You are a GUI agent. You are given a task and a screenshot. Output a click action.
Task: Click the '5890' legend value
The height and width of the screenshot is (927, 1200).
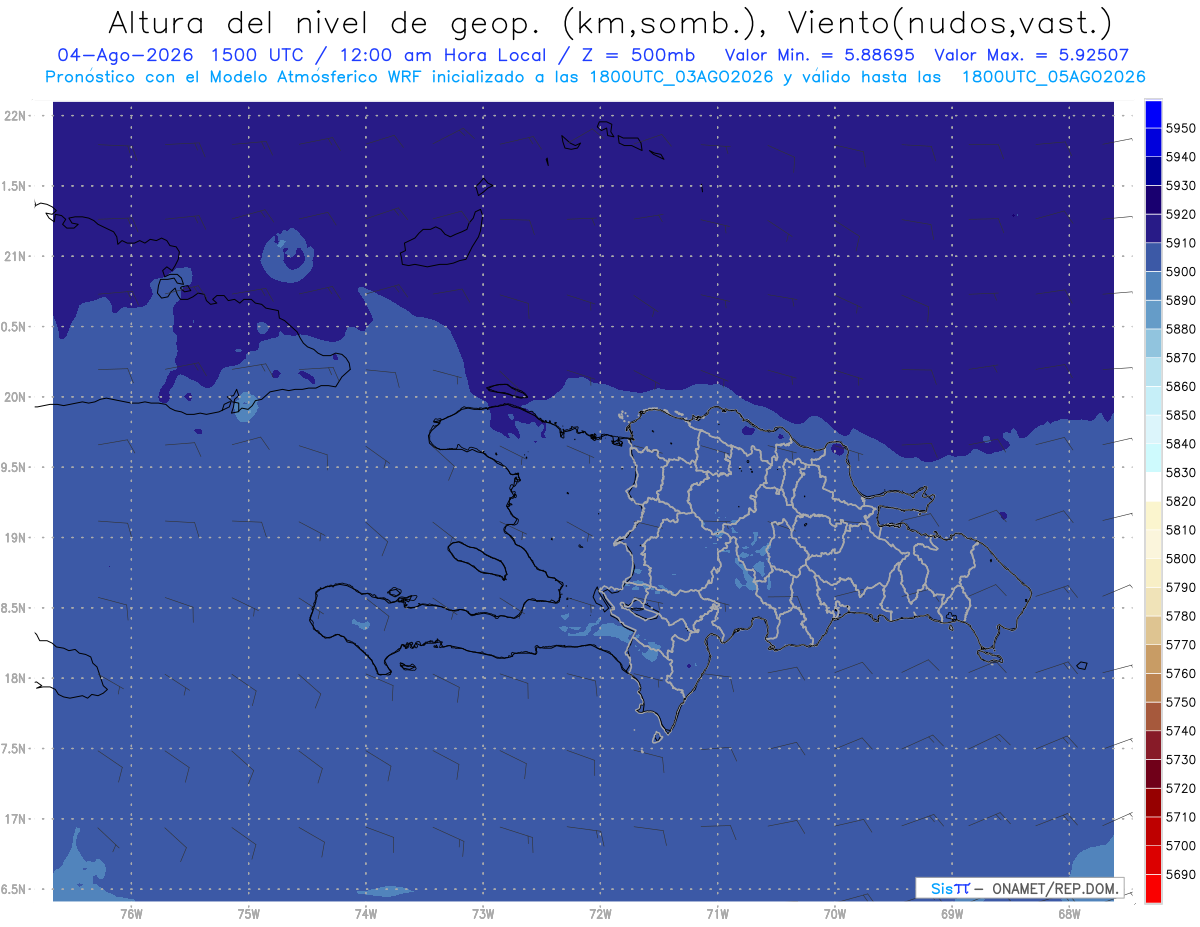pos(1181,300)
